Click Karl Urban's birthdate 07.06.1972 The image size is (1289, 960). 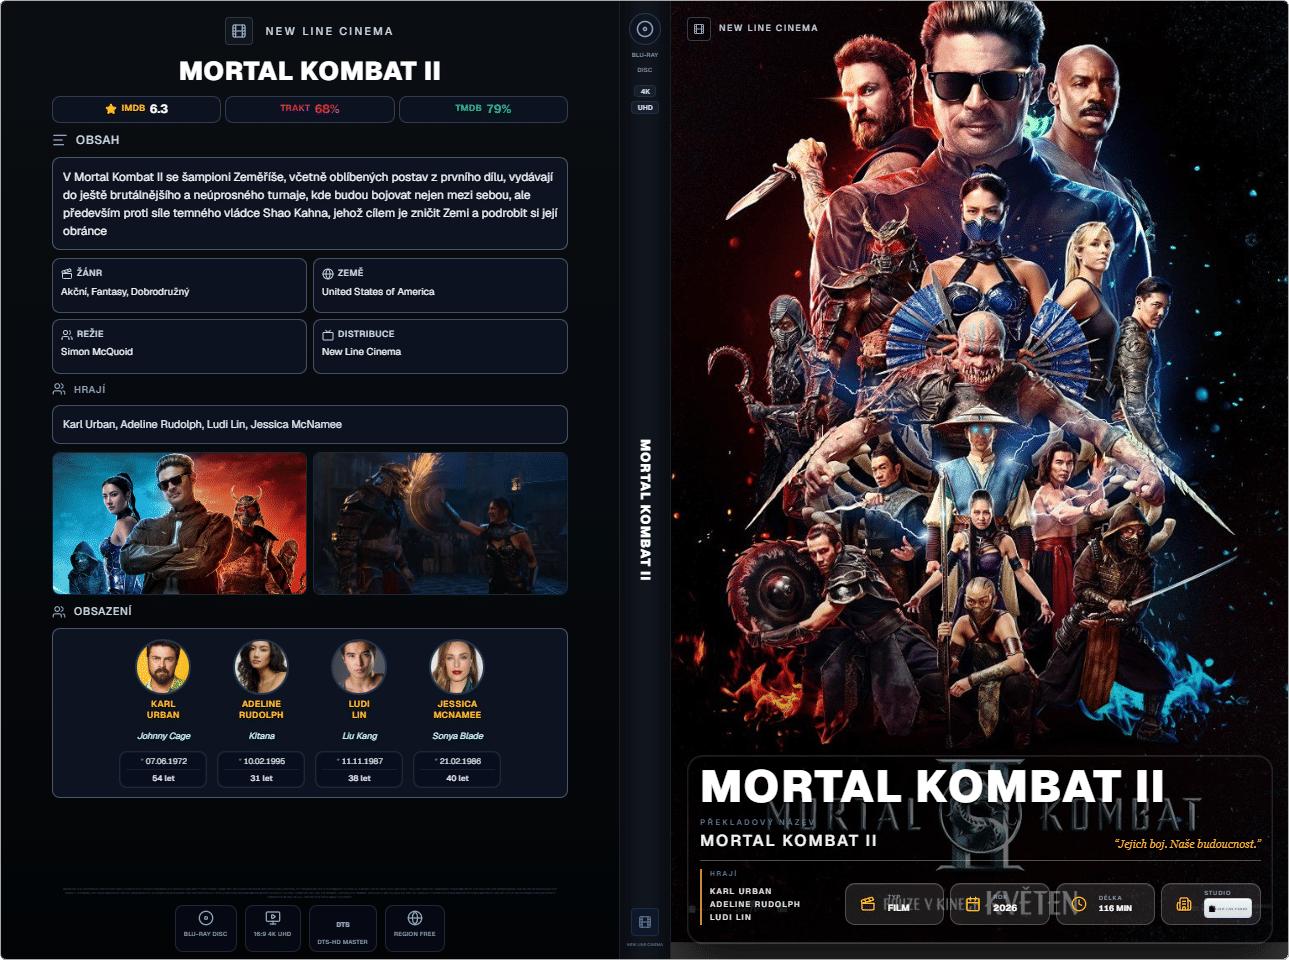pos(166,761)
